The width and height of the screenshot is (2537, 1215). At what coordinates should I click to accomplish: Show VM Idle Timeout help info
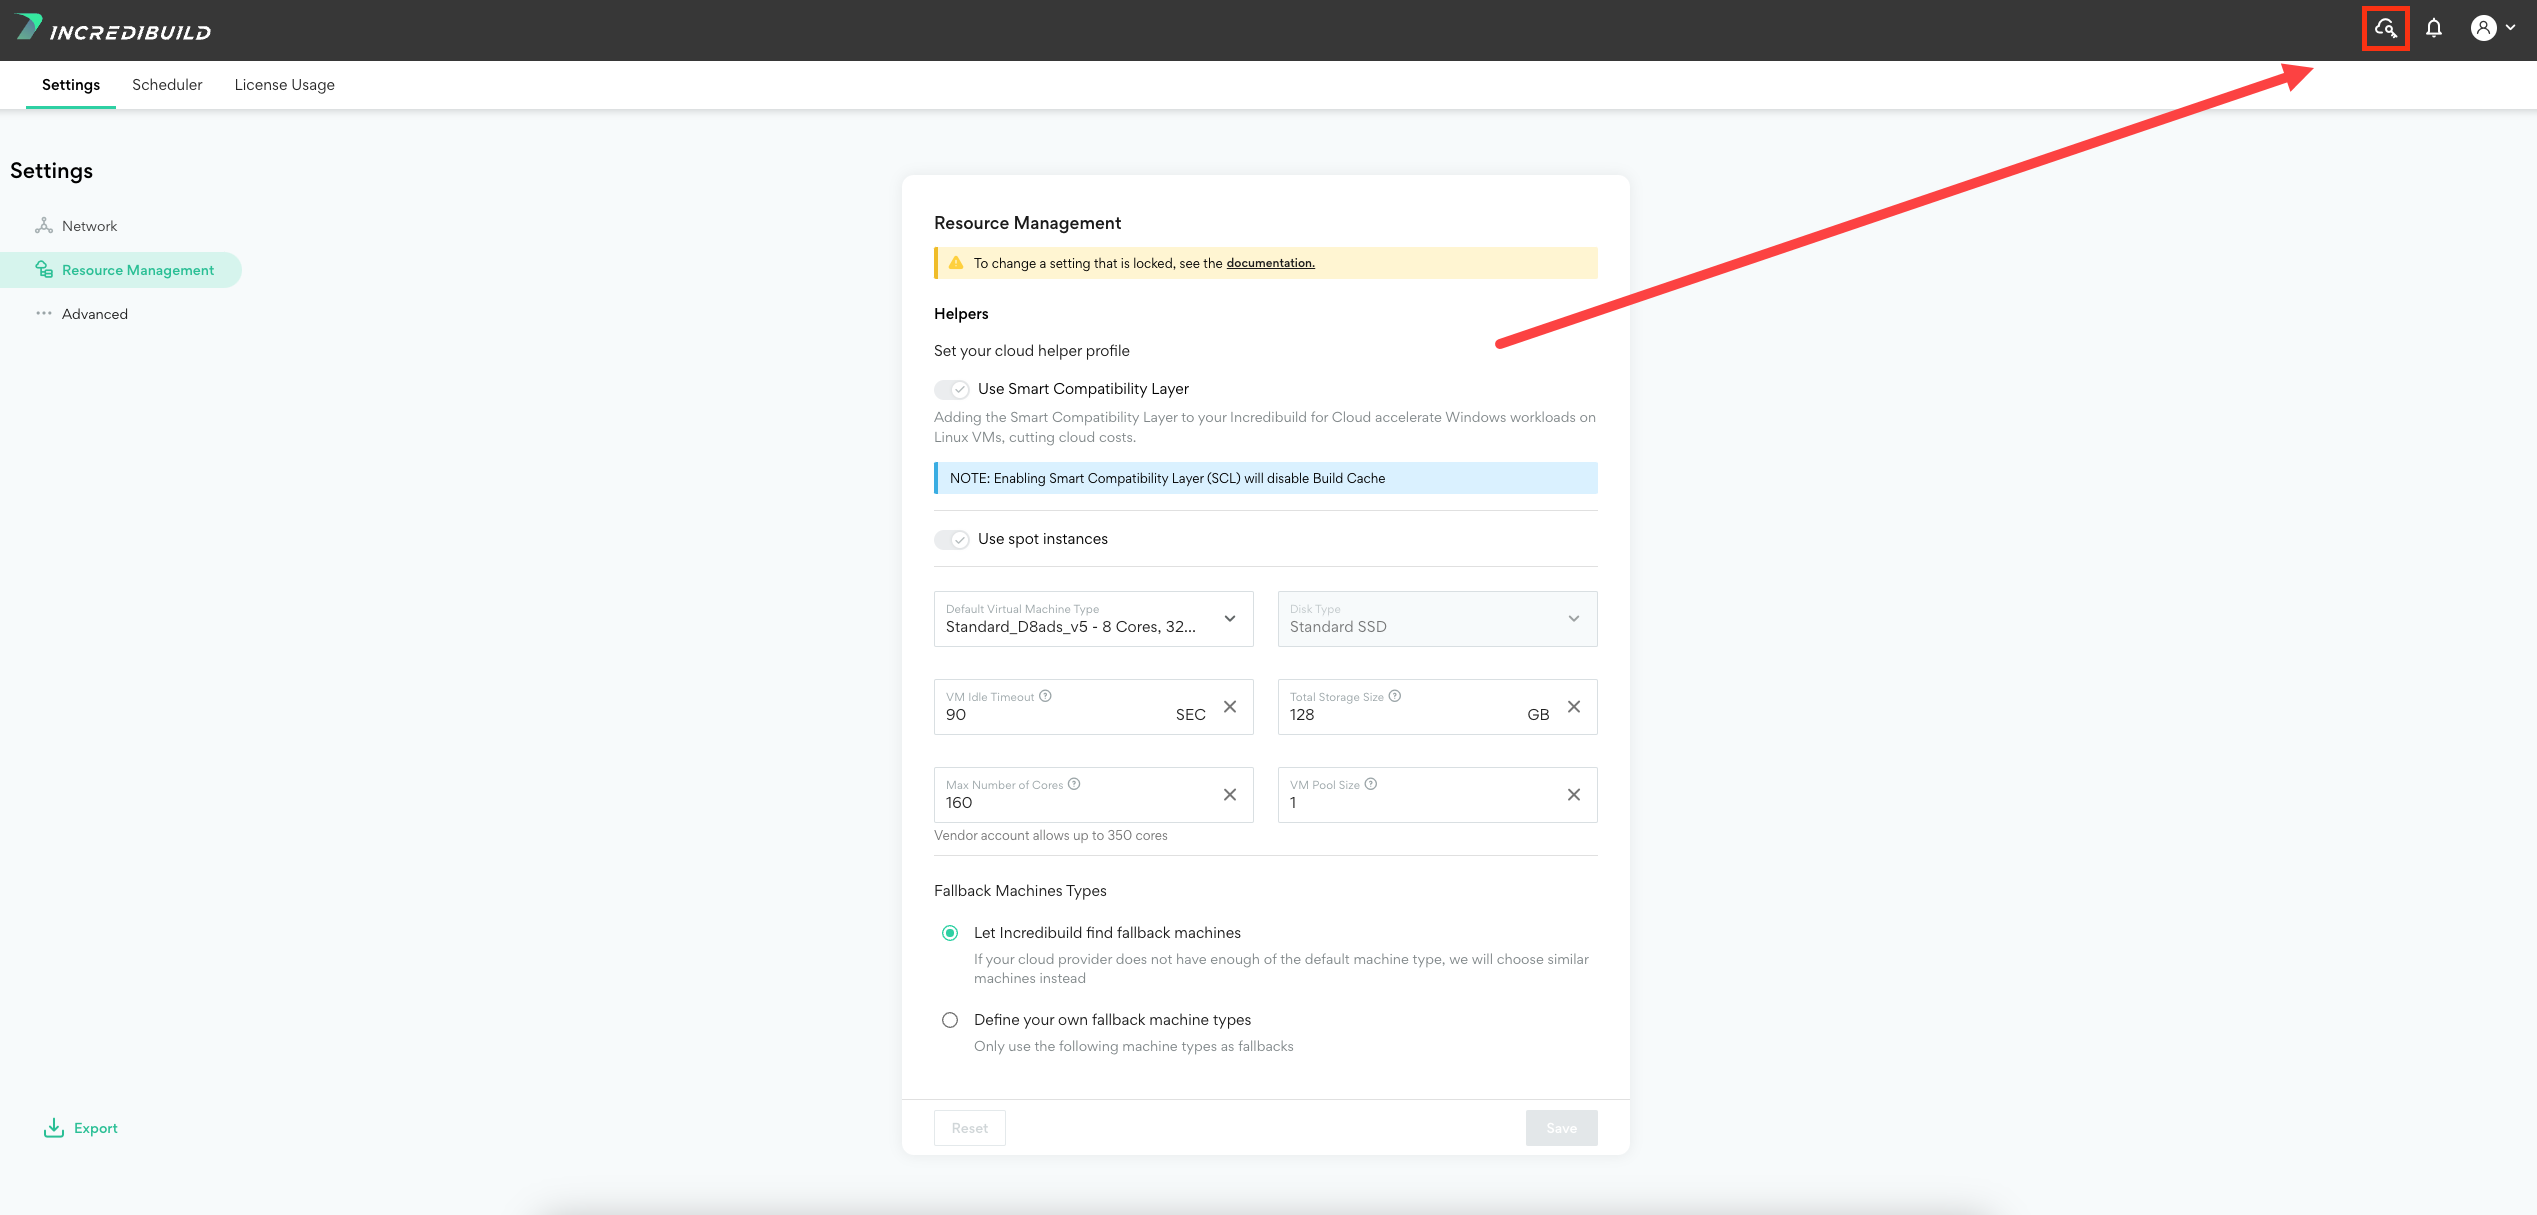[x=1045, y=696]
